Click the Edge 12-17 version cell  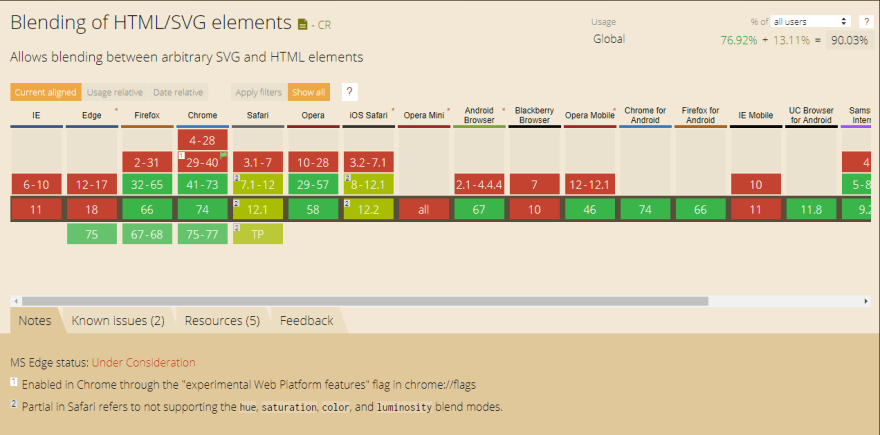click(91, 184)
